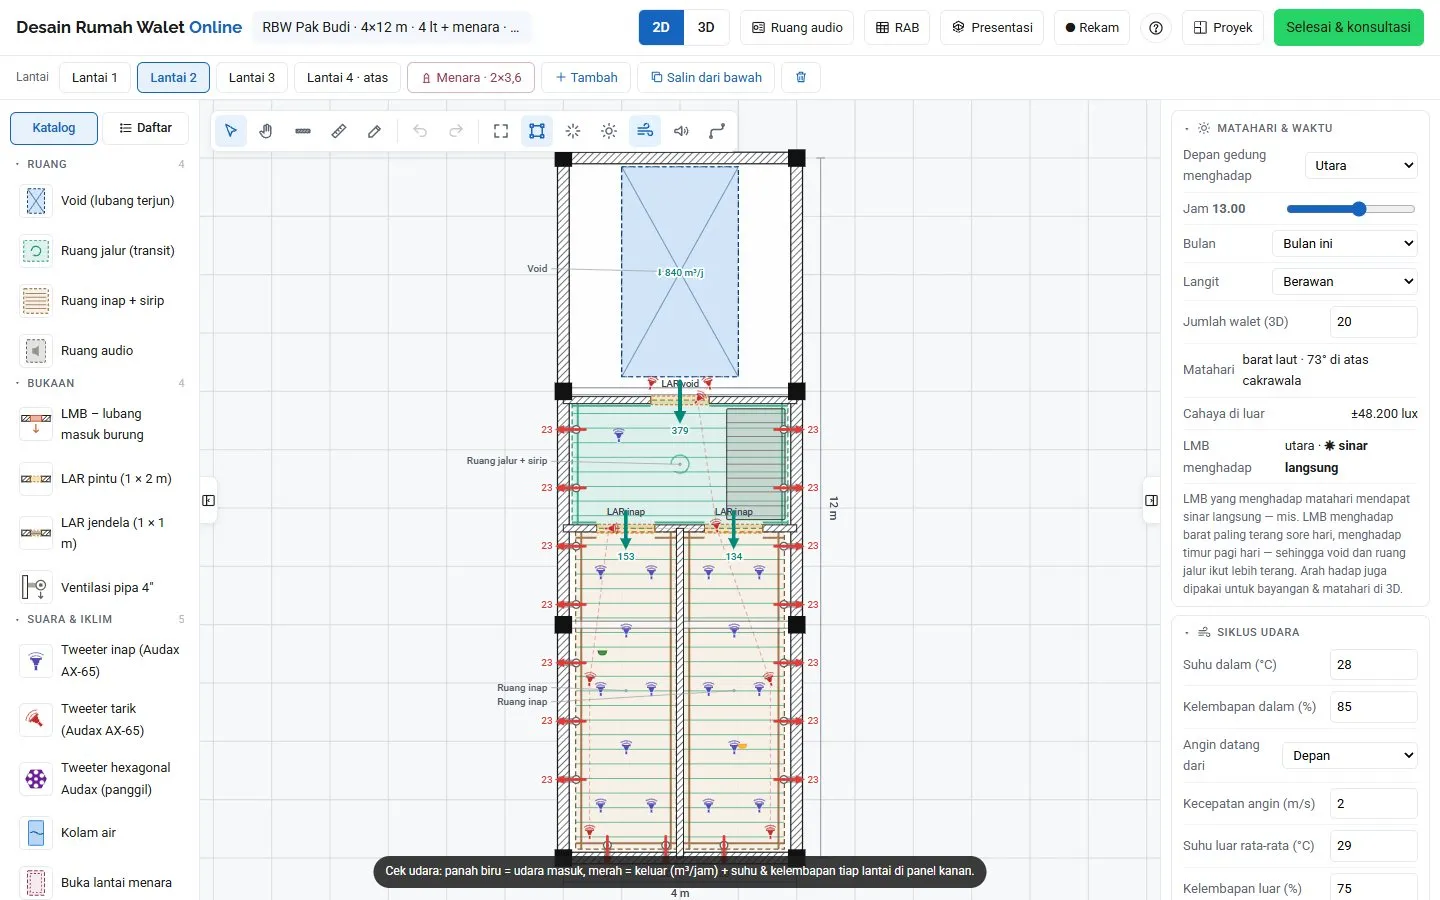
Task: Select the wall drawing tool
Action: 303,131
